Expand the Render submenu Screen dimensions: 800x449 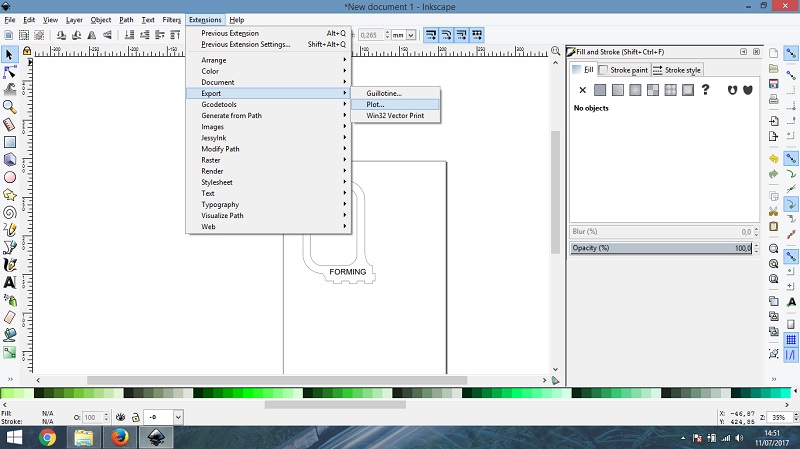pyautogui.click(x=269, y=171)
